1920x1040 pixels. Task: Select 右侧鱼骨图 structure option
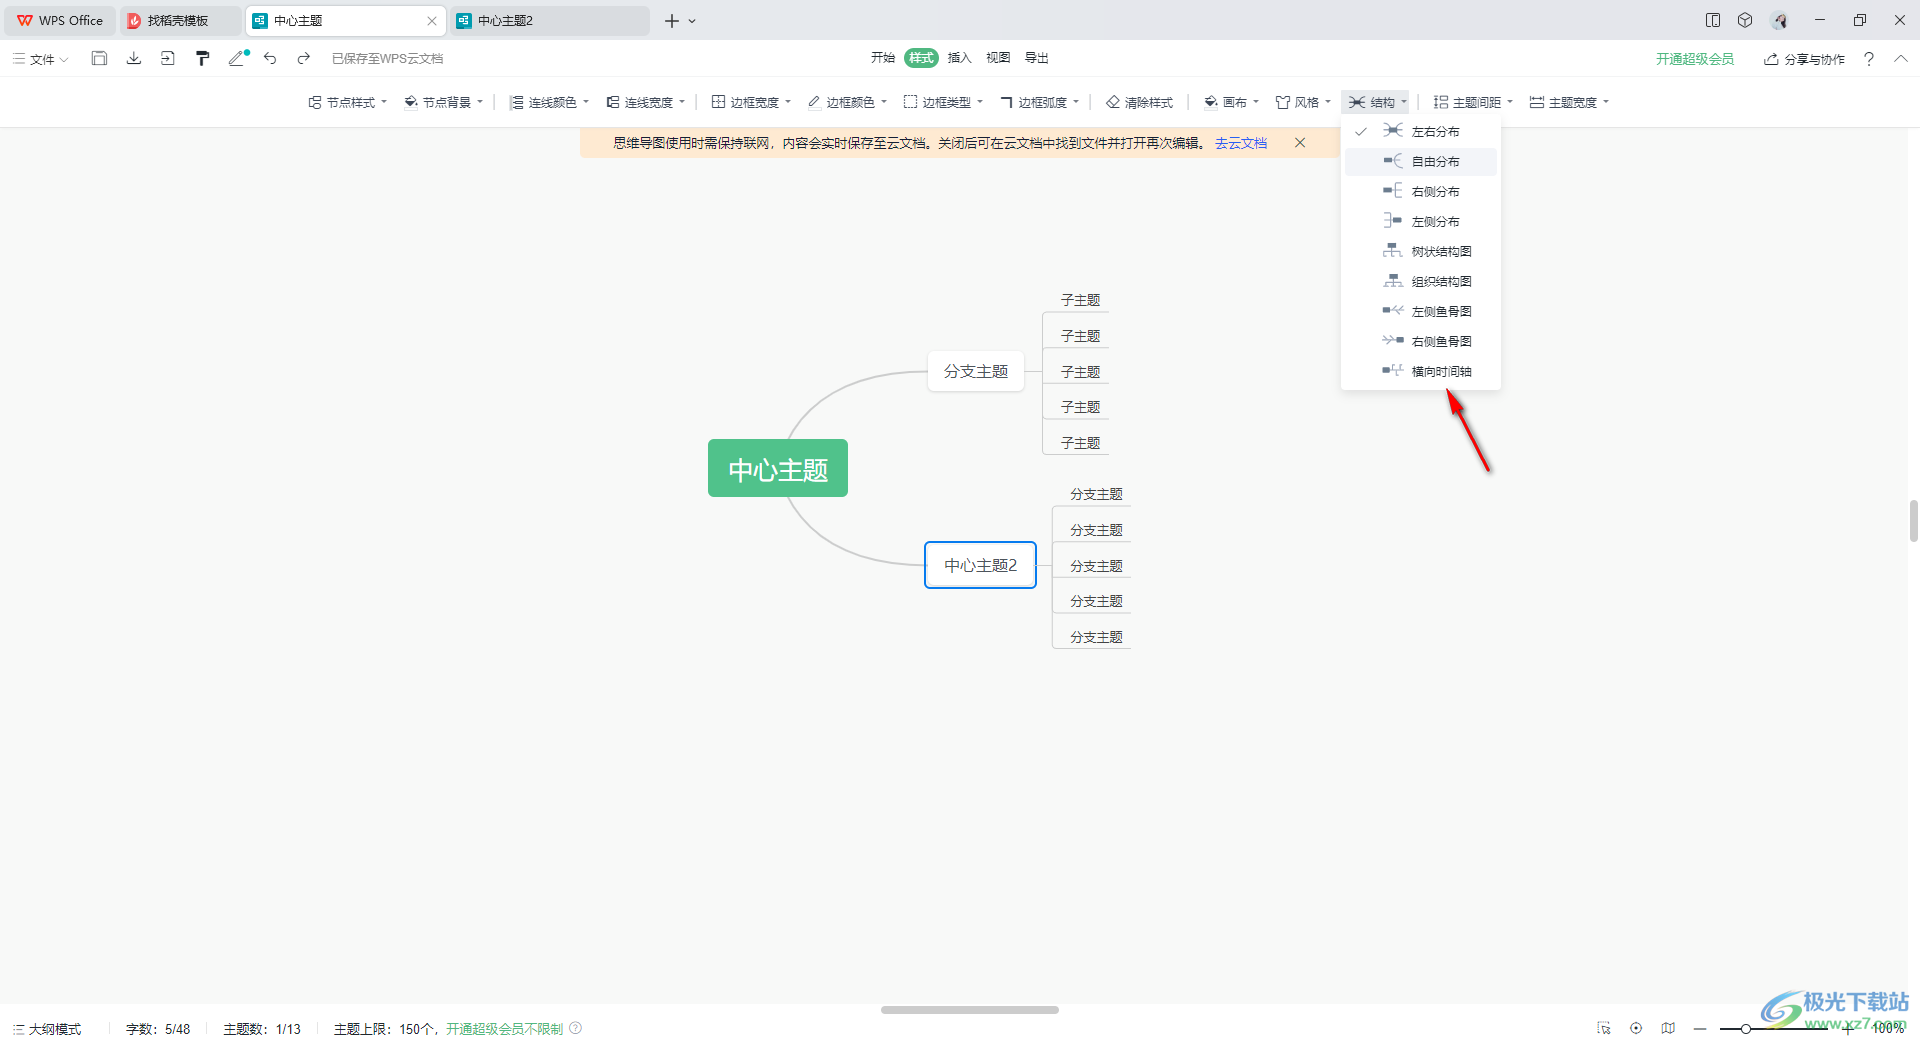point(1421,341)
